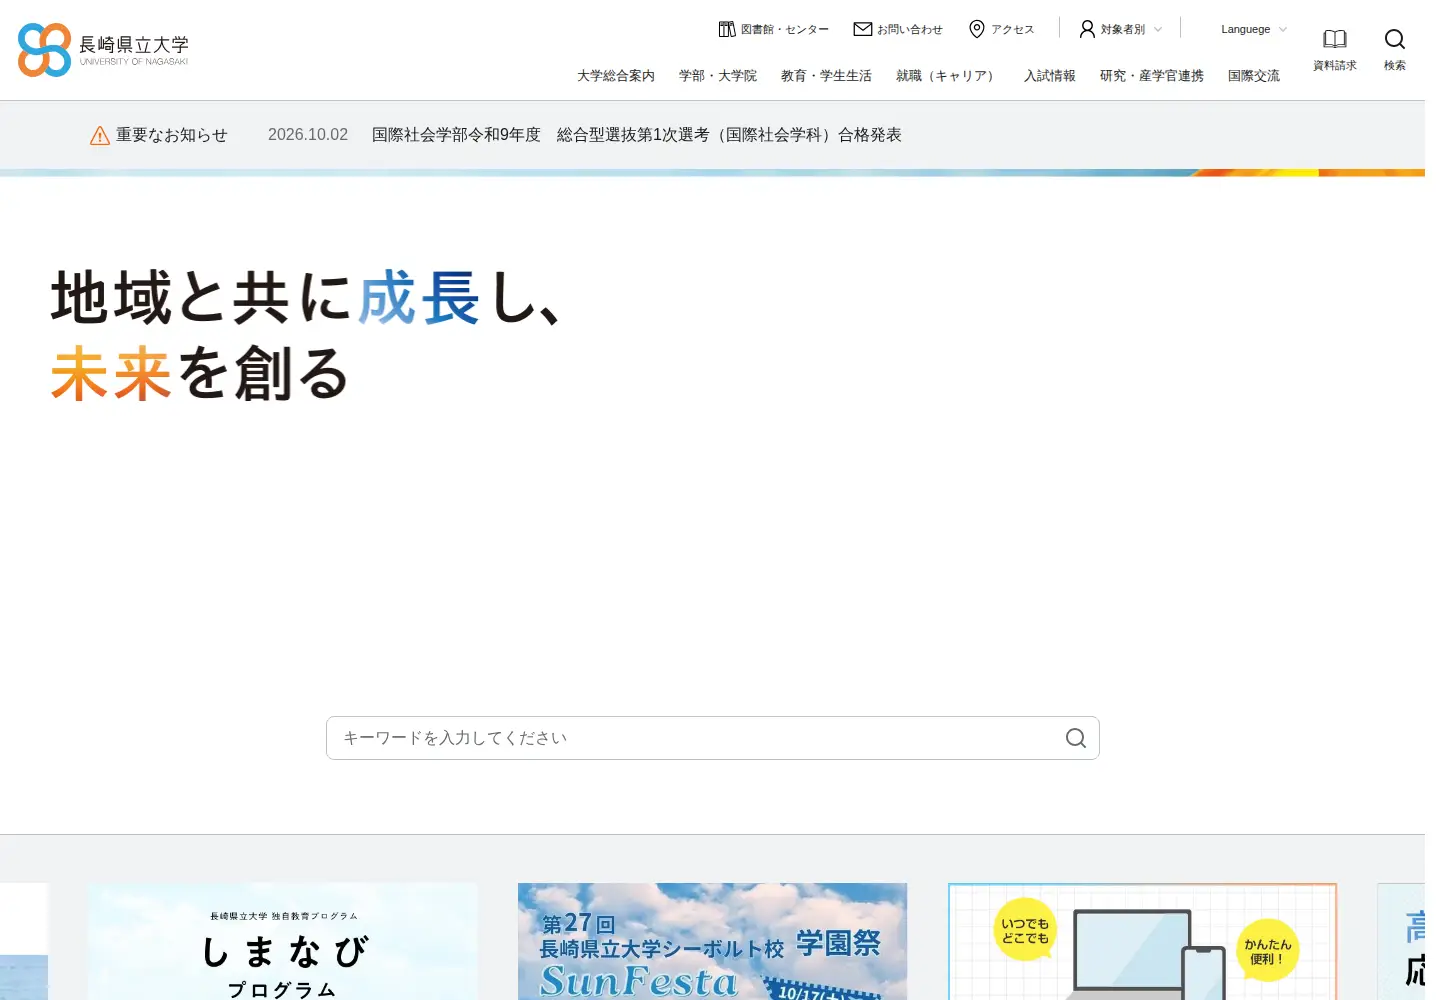Open the 研究・産学官連携 menu
The height and width of the screenshot is (1000, 1440).
click(x=1152, y=76)
